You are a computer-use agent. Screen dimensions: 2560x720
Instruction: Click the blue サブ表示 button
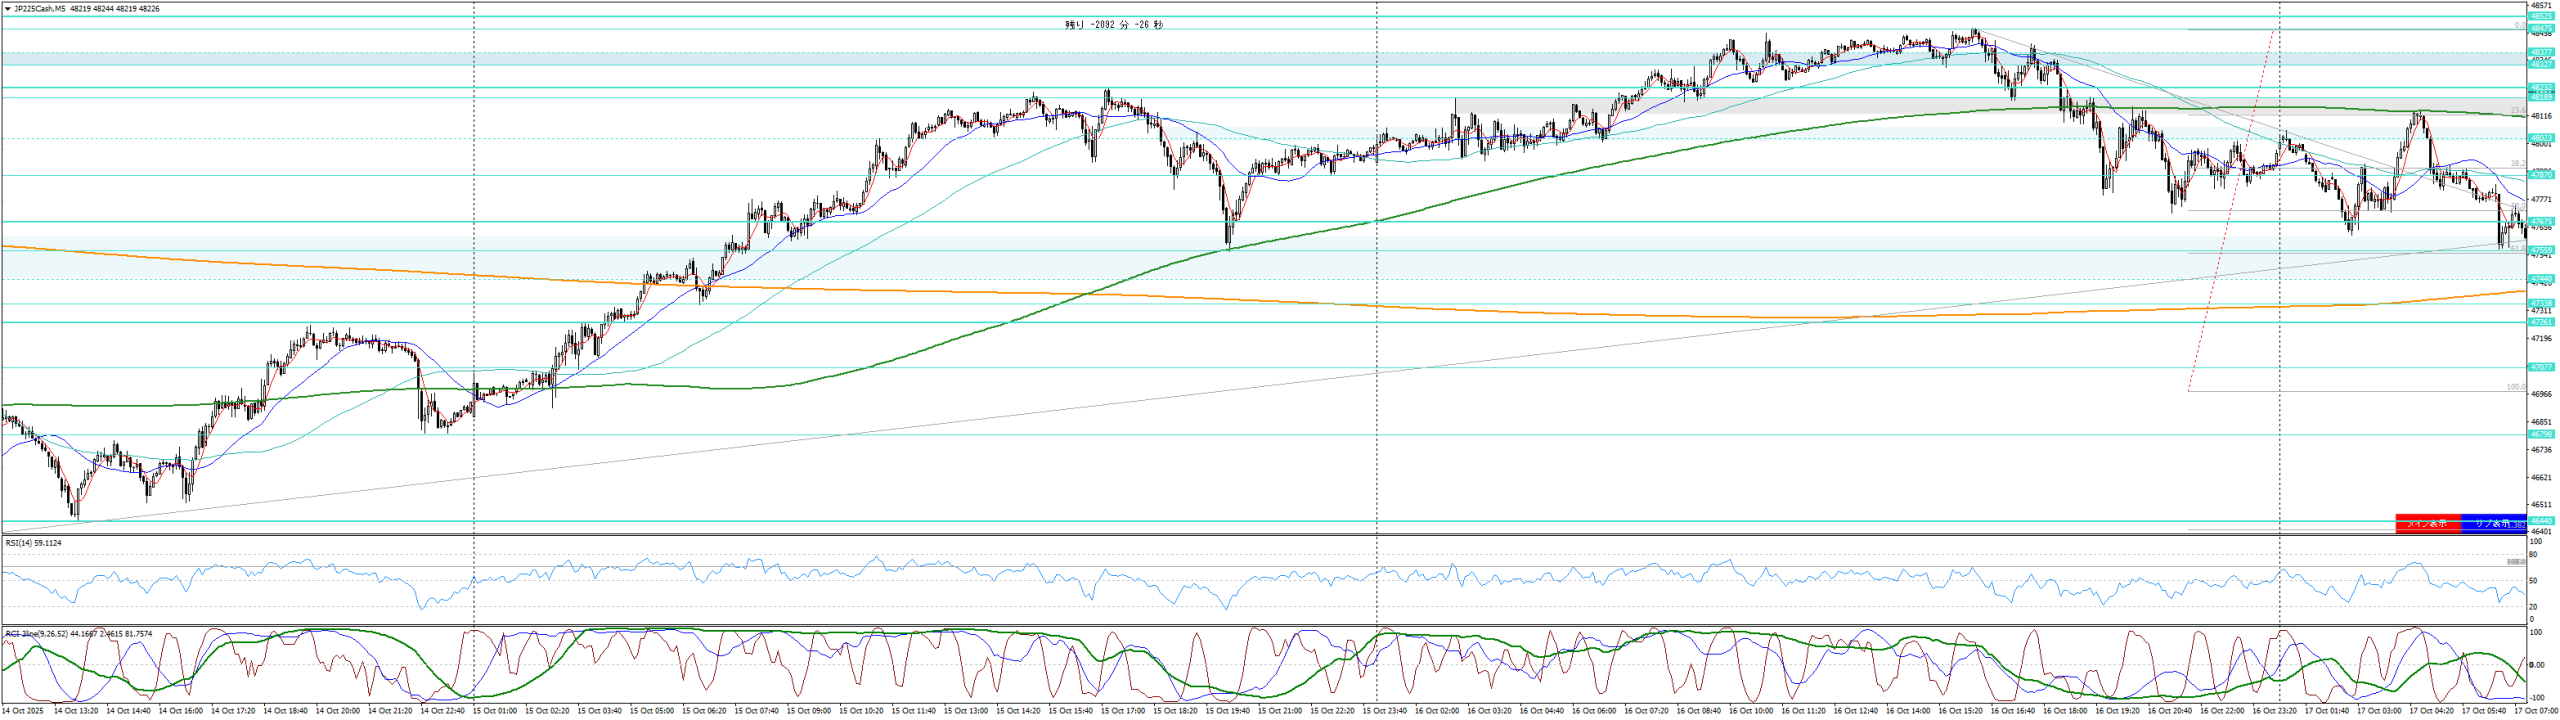(2493, 524)
